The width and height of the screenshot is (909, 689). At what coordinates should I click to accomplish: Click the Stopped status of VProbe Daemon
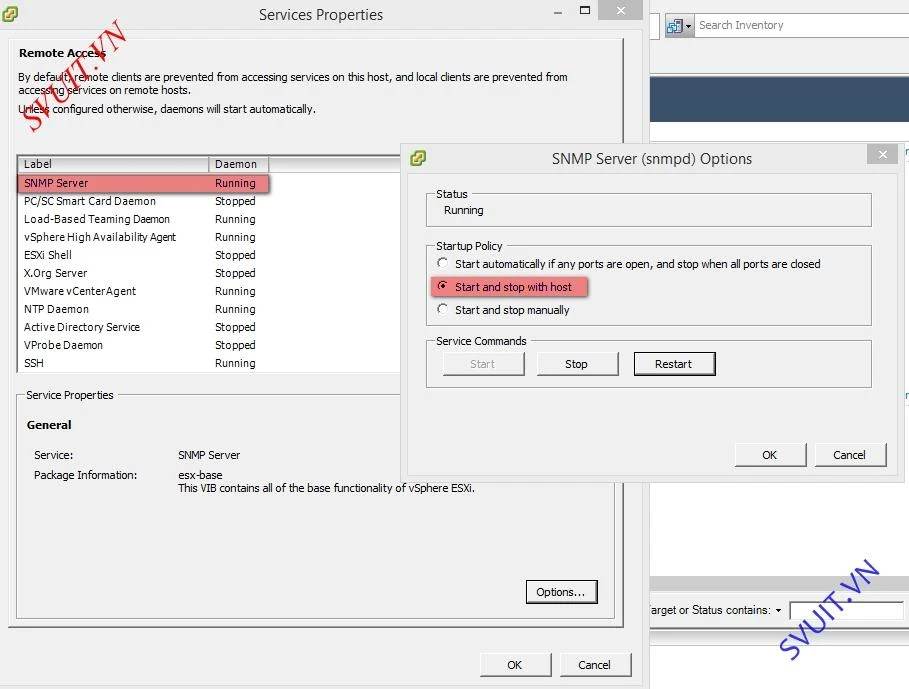click(235, 345)
